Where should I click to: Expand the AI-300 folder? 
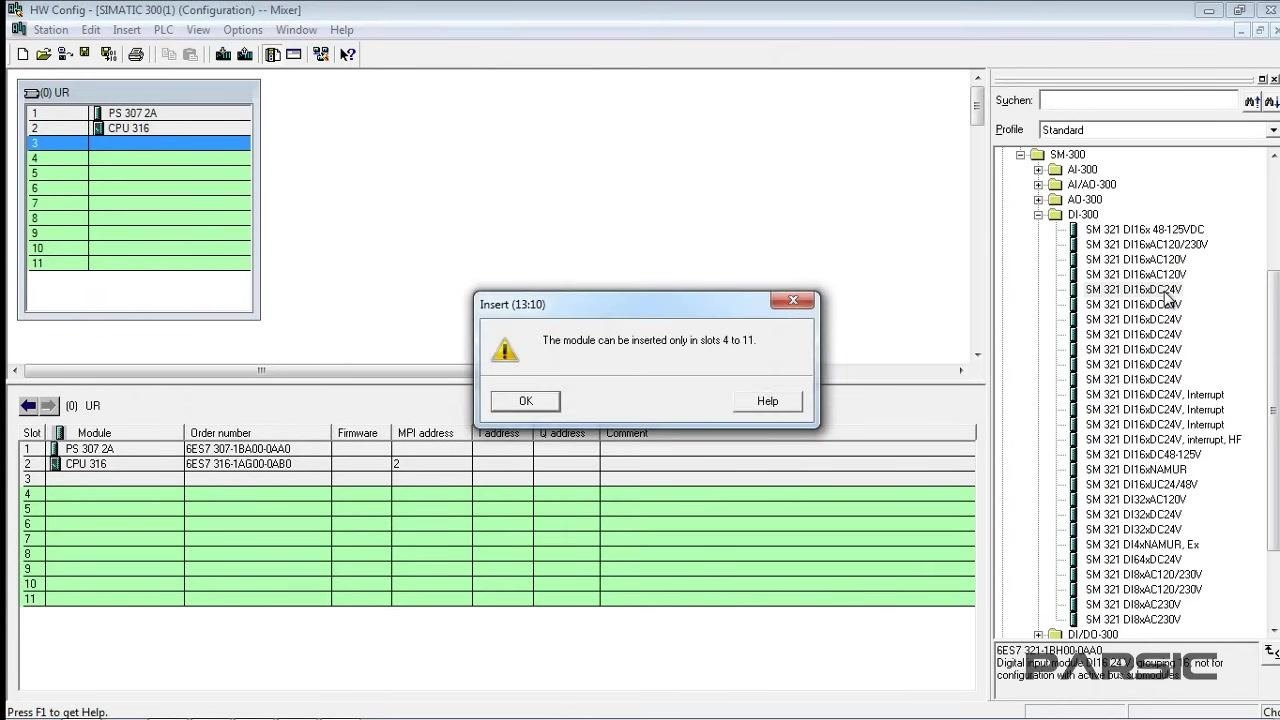coord(1038,170)
